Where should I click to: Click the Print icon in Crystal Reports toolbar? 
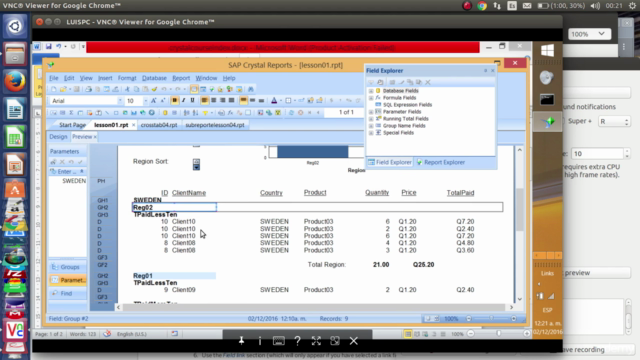(89, 89)
